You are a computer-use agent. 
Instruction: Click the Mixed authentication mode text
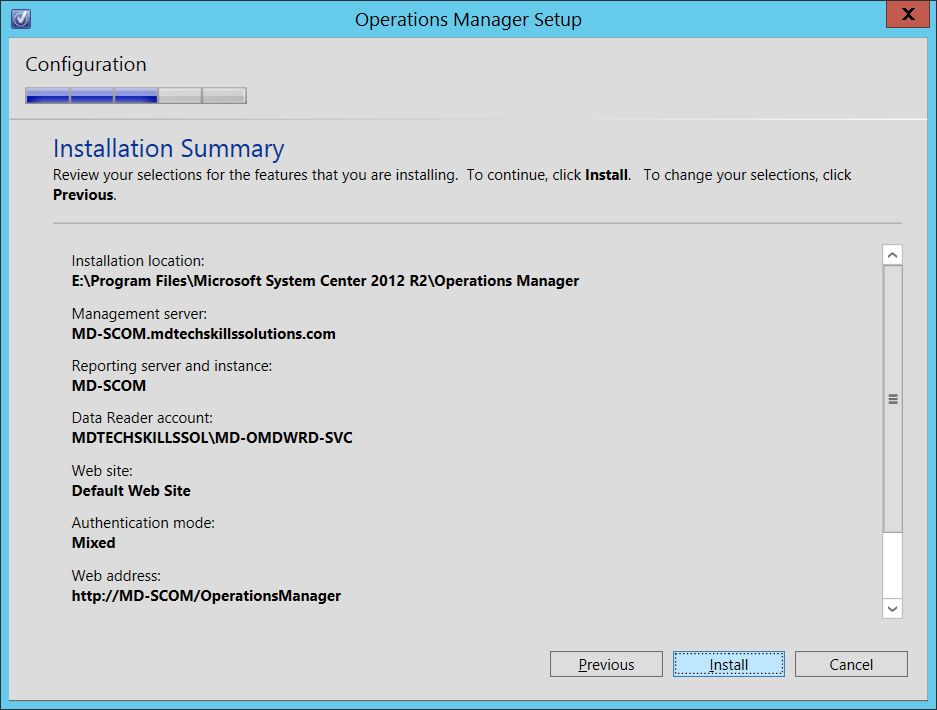[93, 542]
